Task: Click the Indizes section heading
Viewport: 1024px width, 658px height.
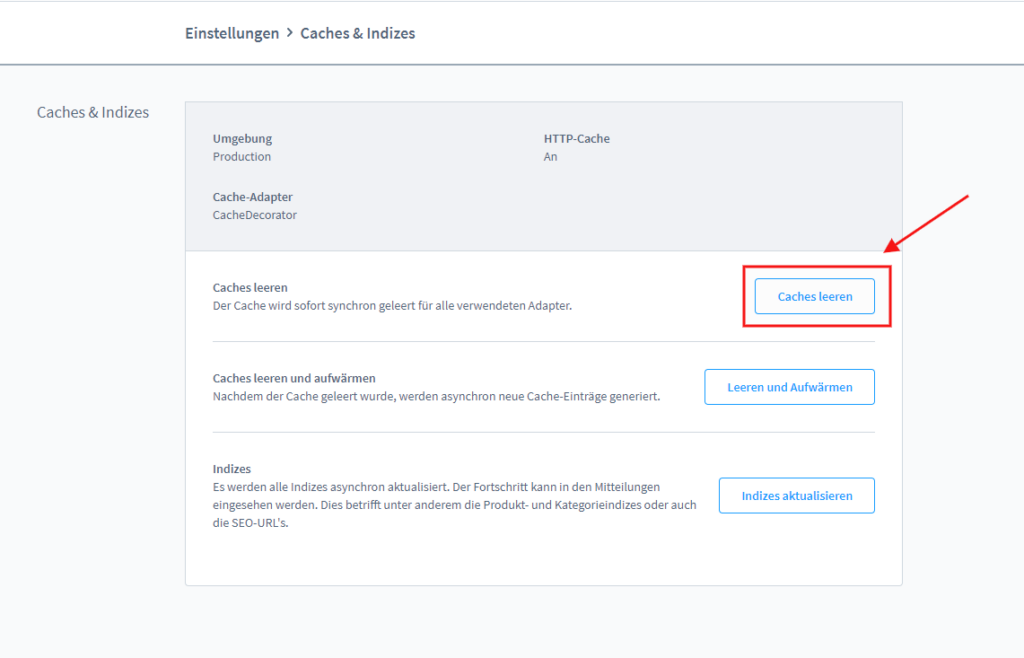Action: click(231, 469)
